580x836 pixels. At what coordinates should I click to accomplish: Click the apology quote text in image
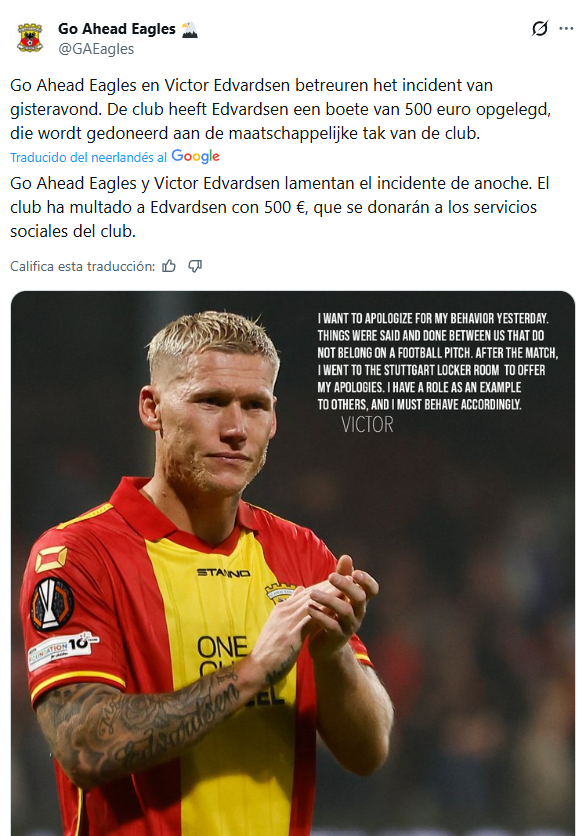coord(438,361)
